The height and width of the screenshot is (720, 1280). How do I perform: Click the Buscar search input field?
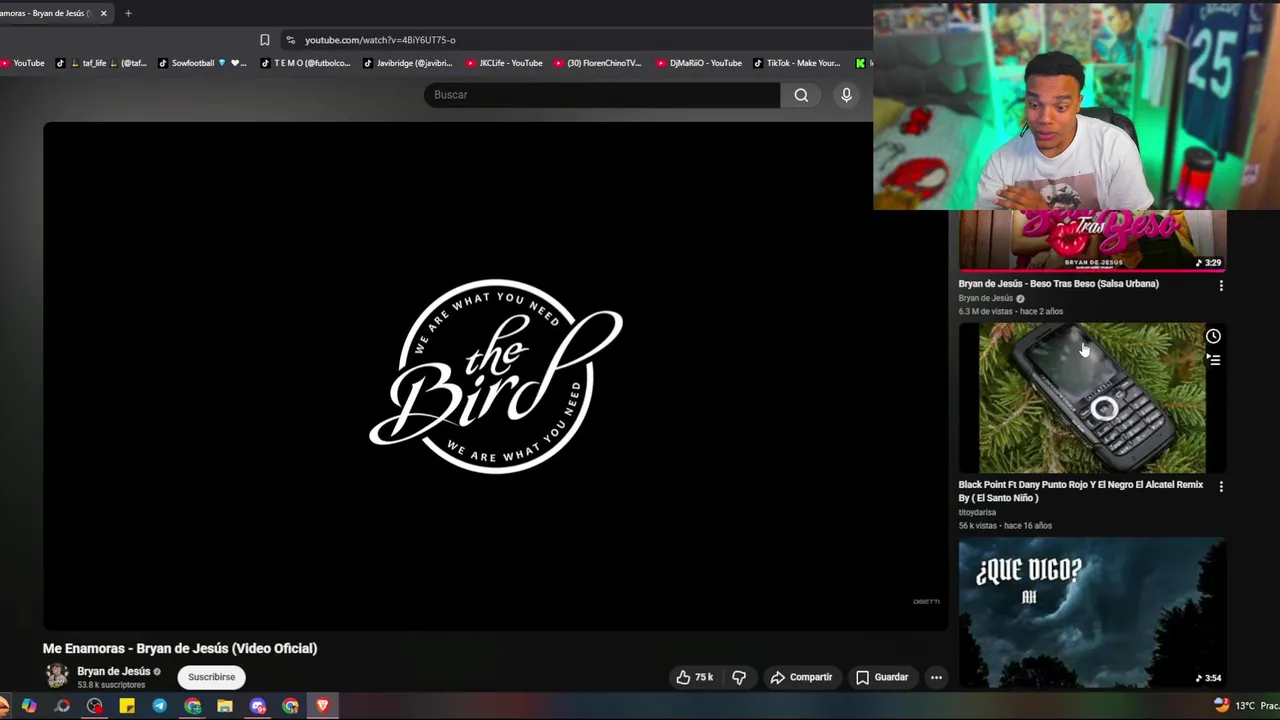point(602,95)
